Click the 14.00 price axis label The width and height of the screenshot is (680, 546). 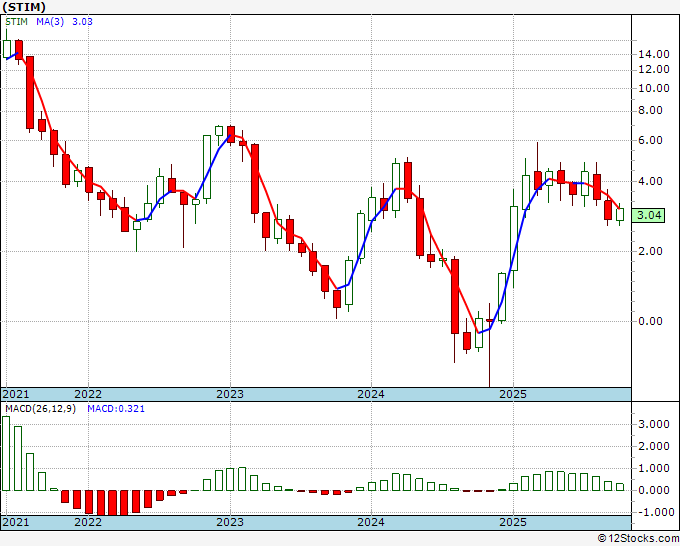[x=654, y=54]
